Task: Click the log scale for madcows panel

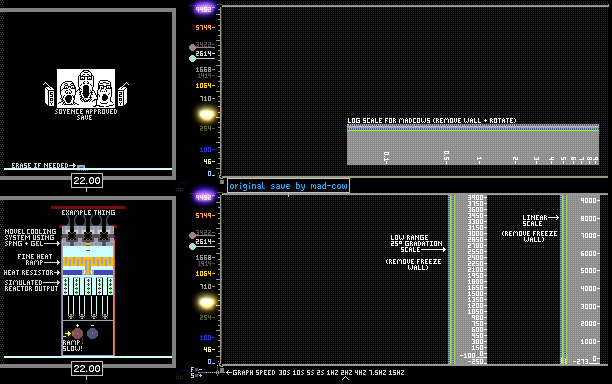Action: (x=473, y=144)
